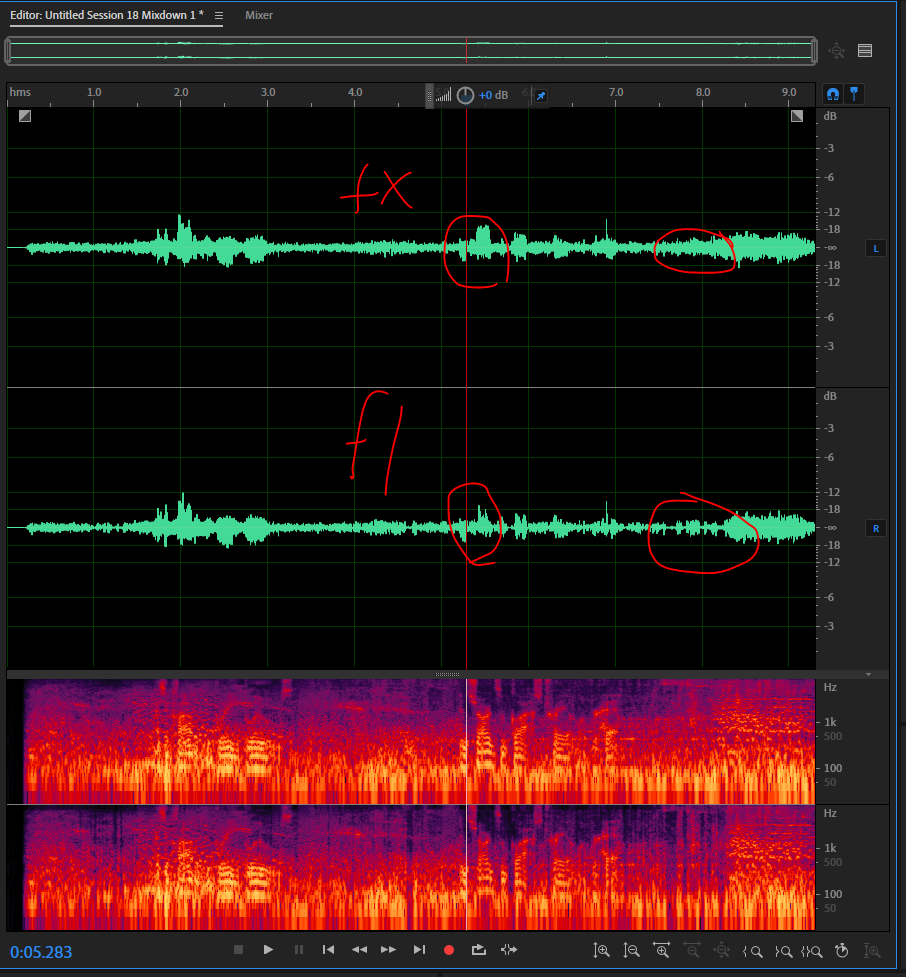Click Zoom Out Amplitude icon
Image resolution: width=906 pixels, height=977 pixels.
pos(631,950)
